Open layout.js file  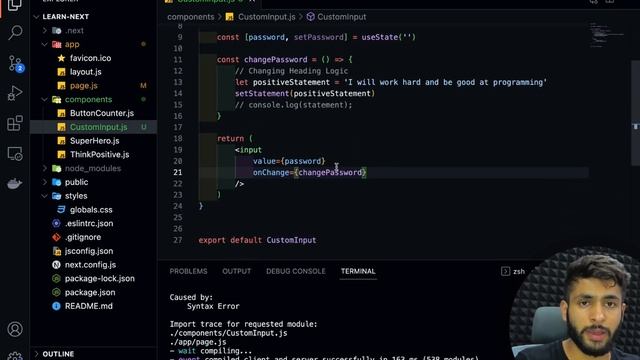tap(85, 72)
